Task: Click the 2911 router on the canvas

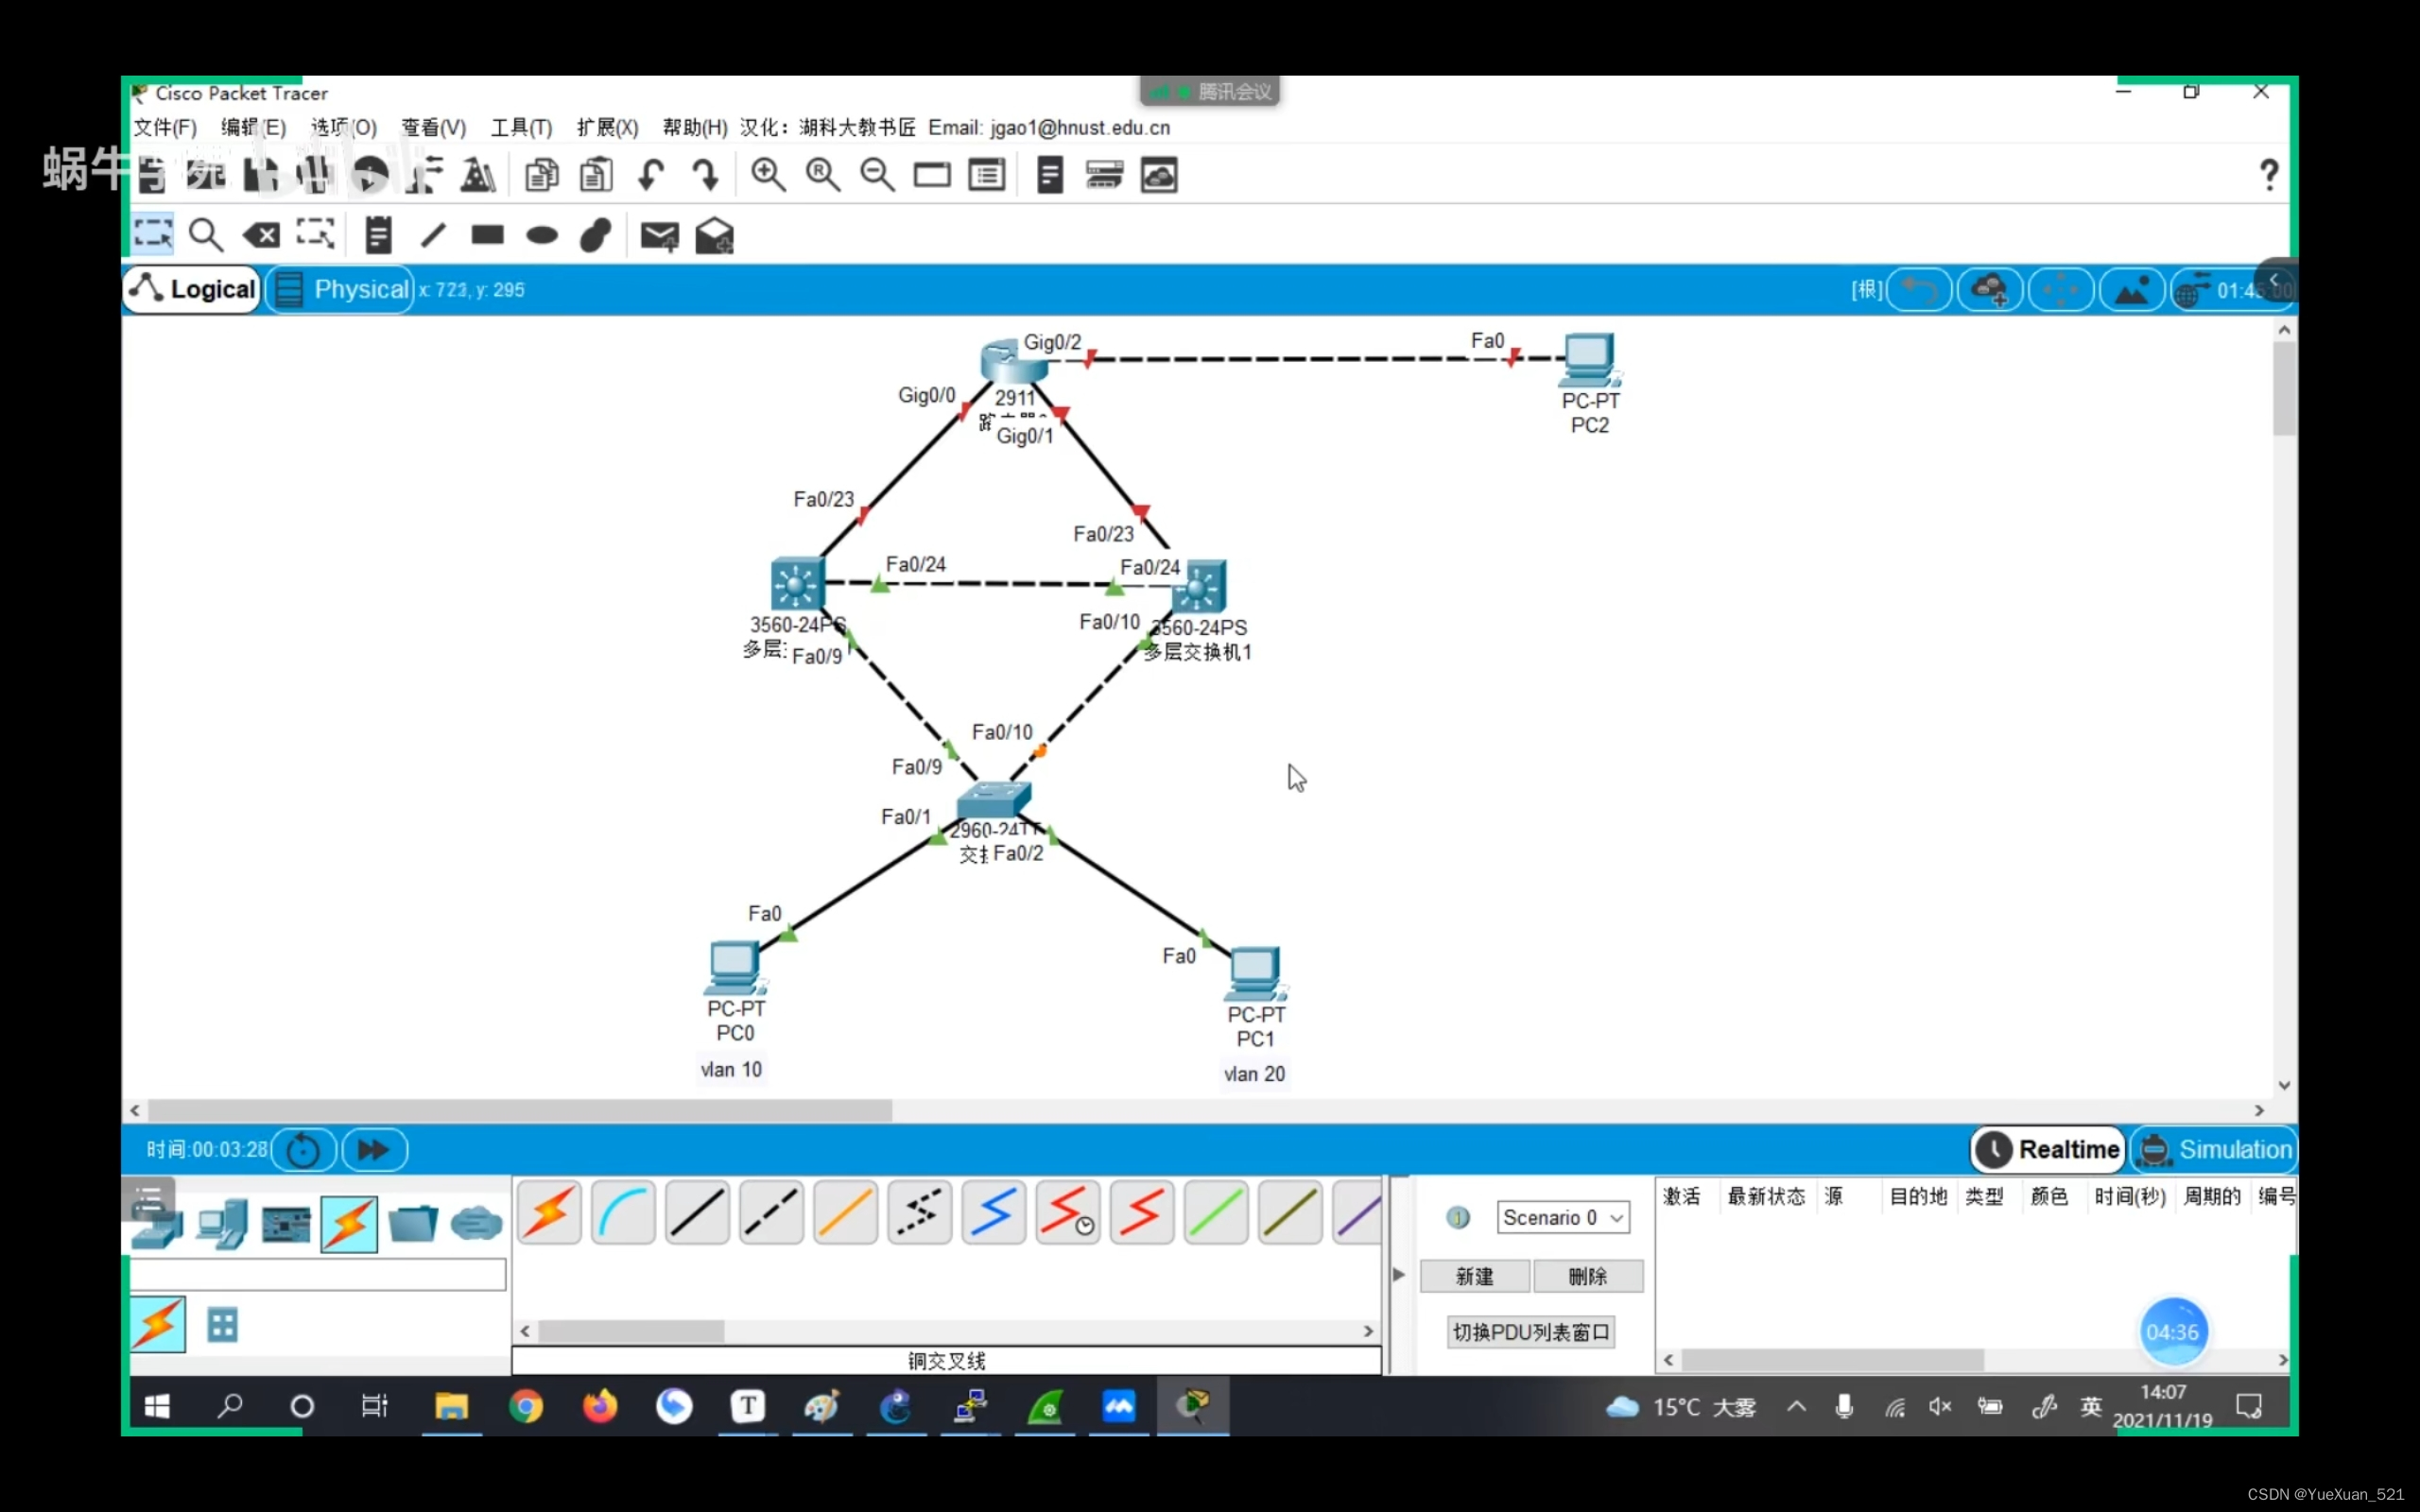Action: 1013,361
